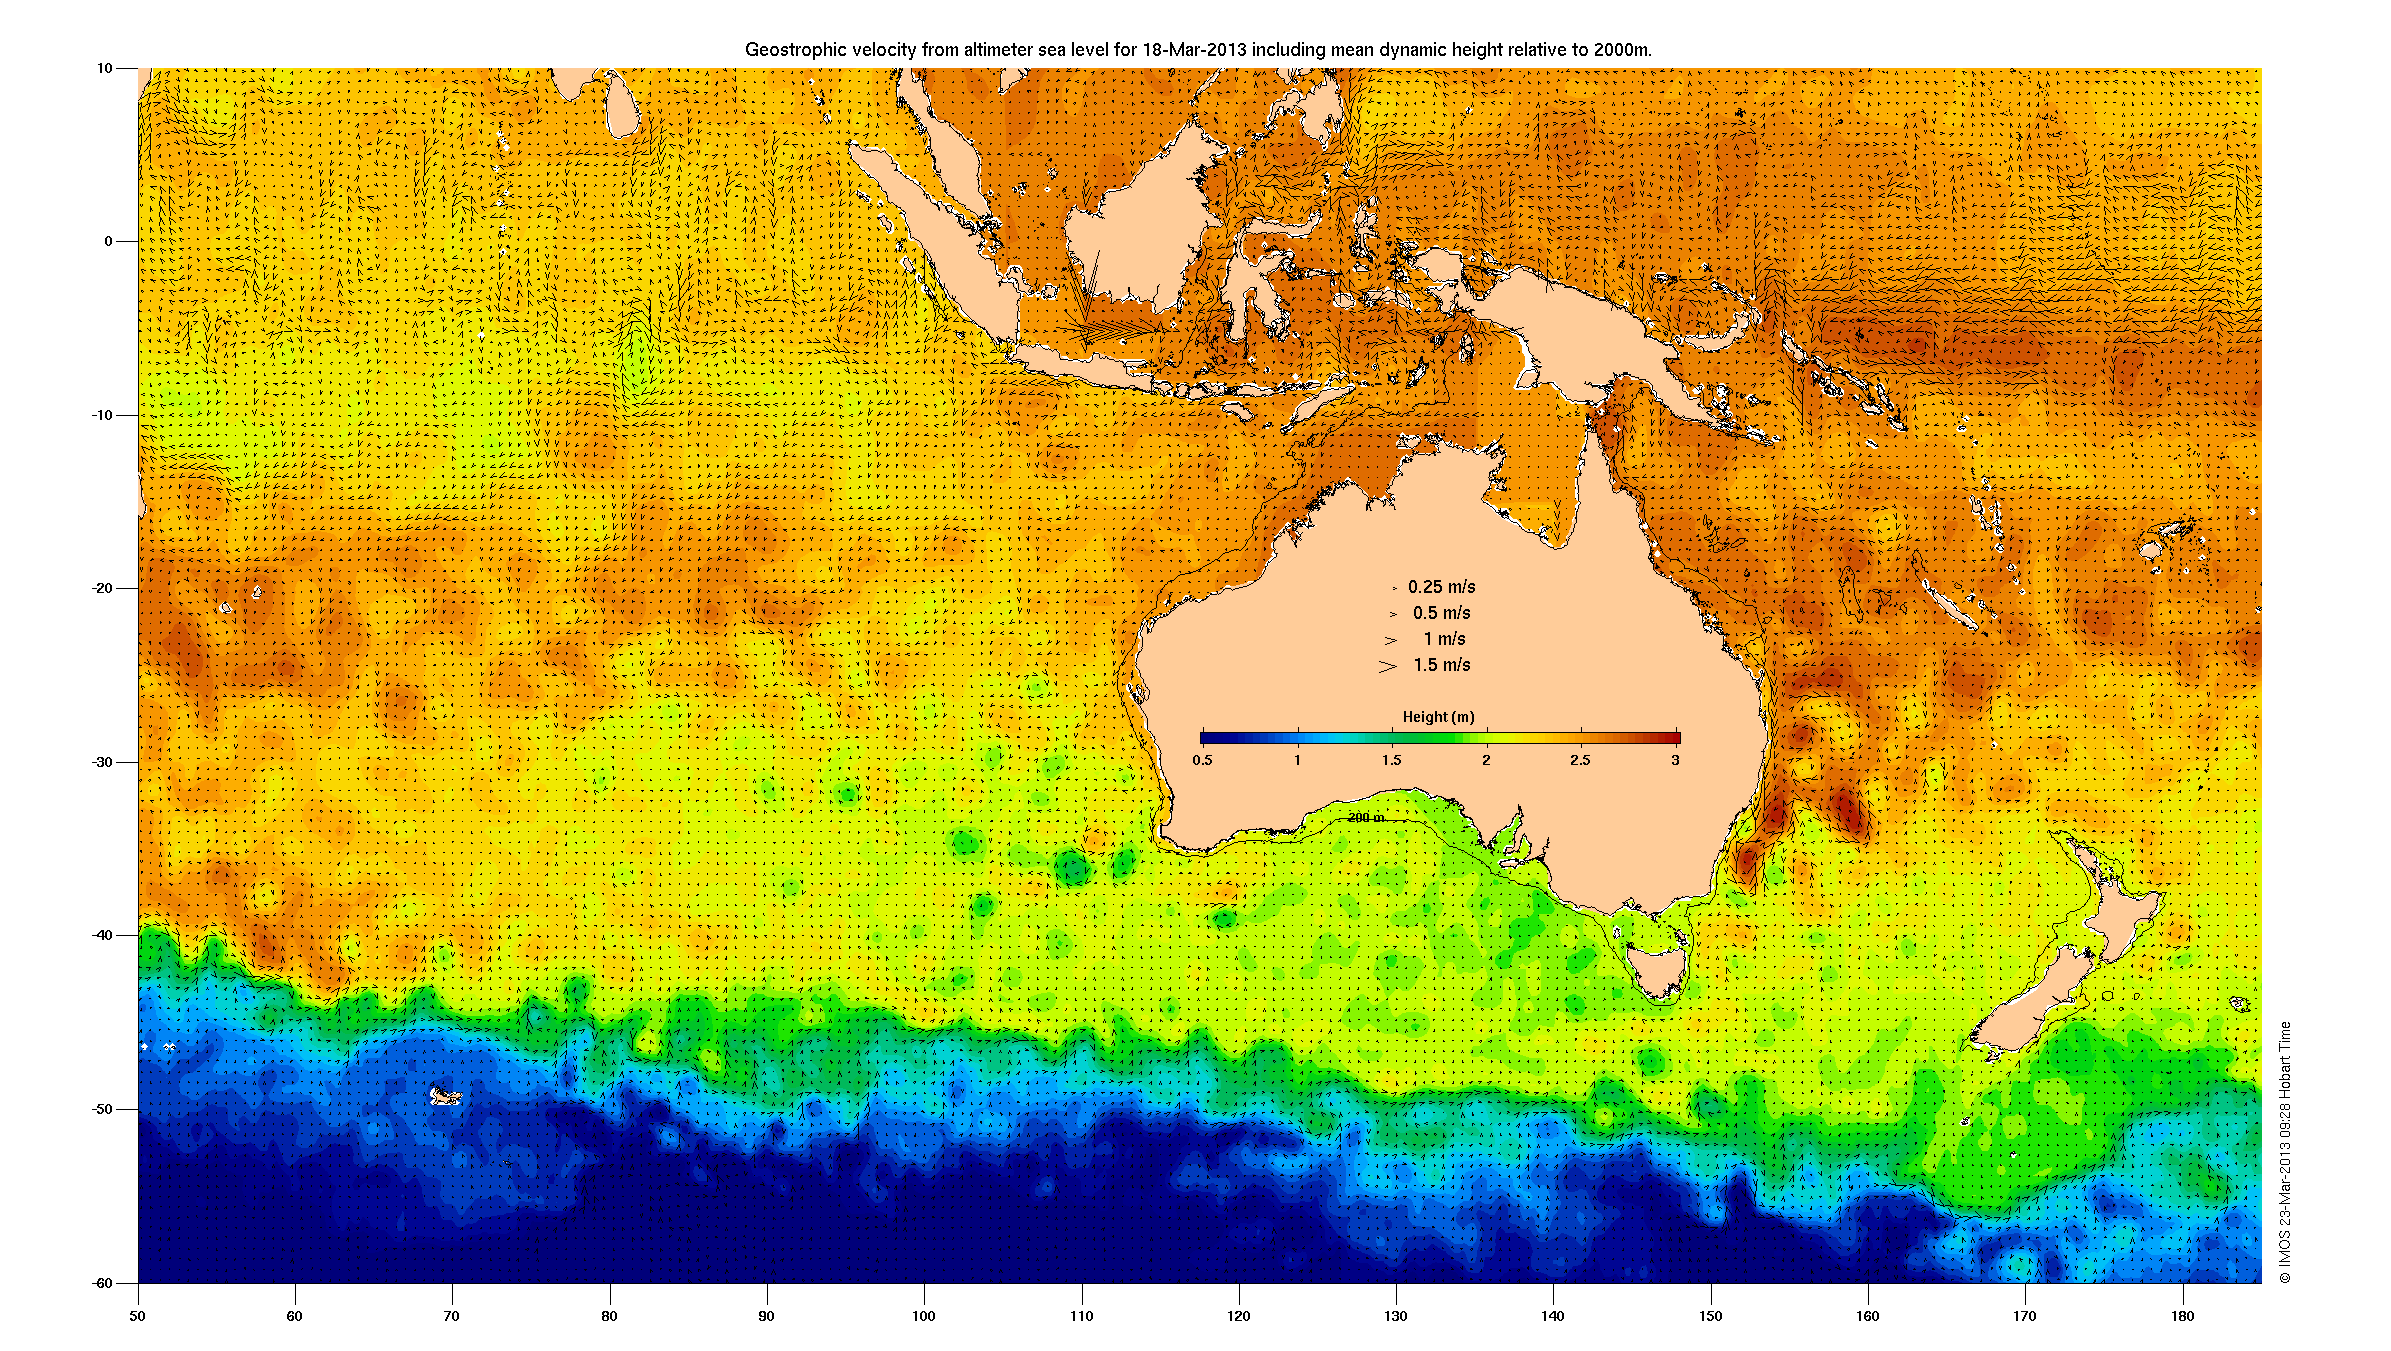Click the IMOS copyright timestamp text
Screen dimensions: 2391x1351
[2285, 1152]
